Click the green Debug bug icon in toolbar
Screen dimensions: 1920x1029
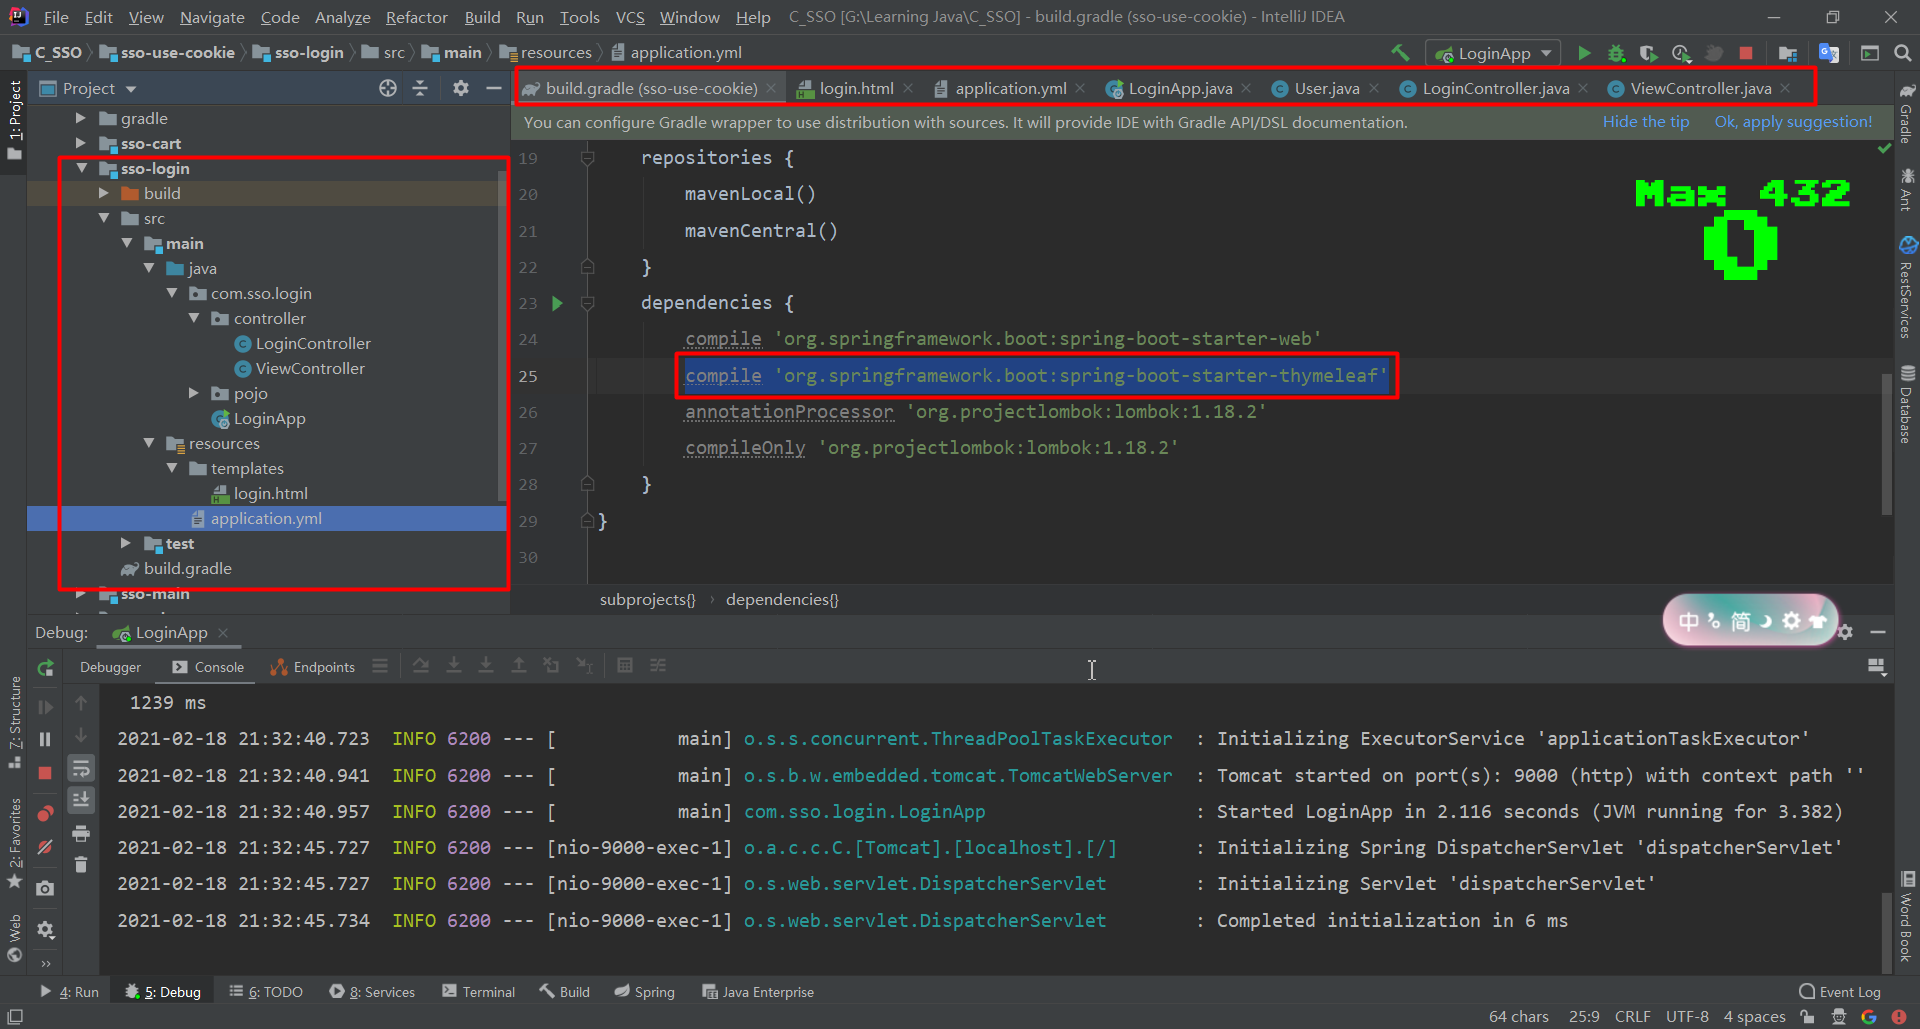click(1616, 53)
